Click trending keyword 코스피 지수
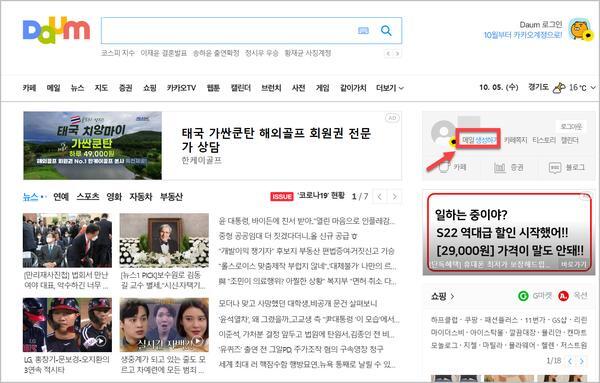Viewport: 600px width, 383px height. 118,53
